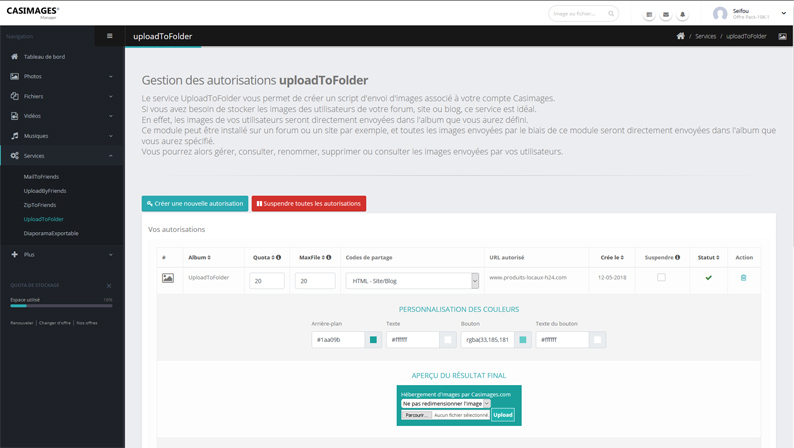Click the search magnifier icon

point(611,14)
